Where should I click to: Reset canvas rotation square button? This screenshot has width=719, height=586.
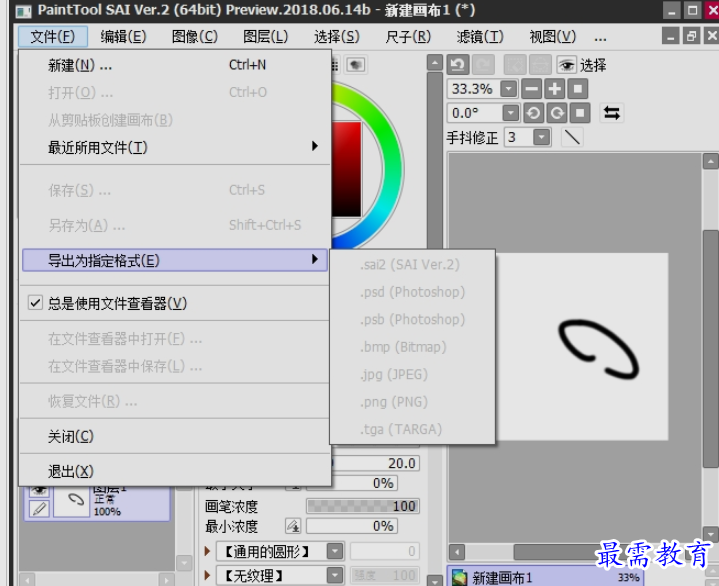click(x=580, y=112)
